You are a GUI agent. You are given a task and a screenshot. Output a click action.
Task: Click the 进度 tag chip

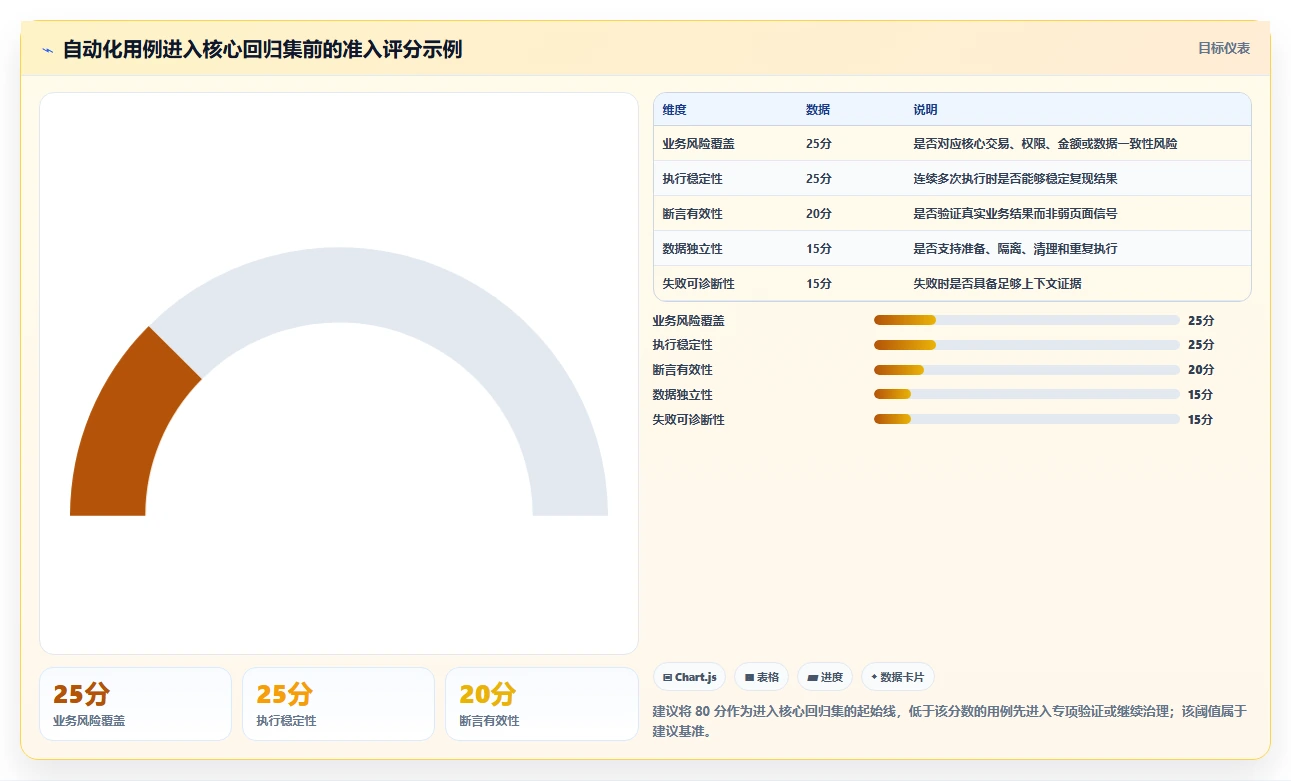coord(825,677)
